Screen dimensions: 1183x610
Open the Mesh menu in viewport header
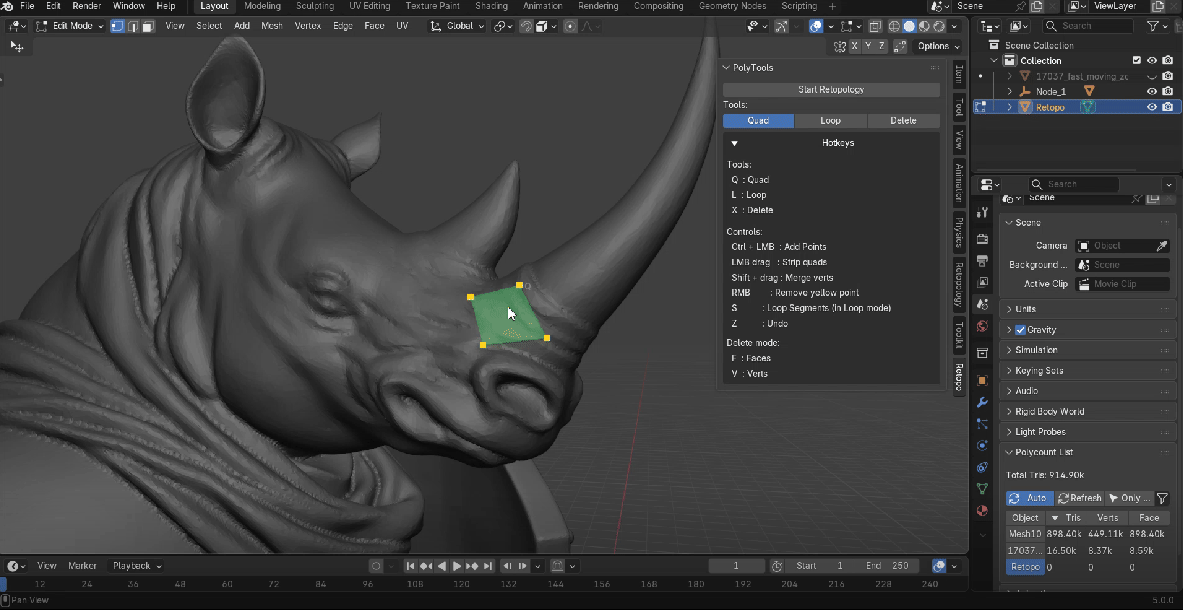pos(272,26)
